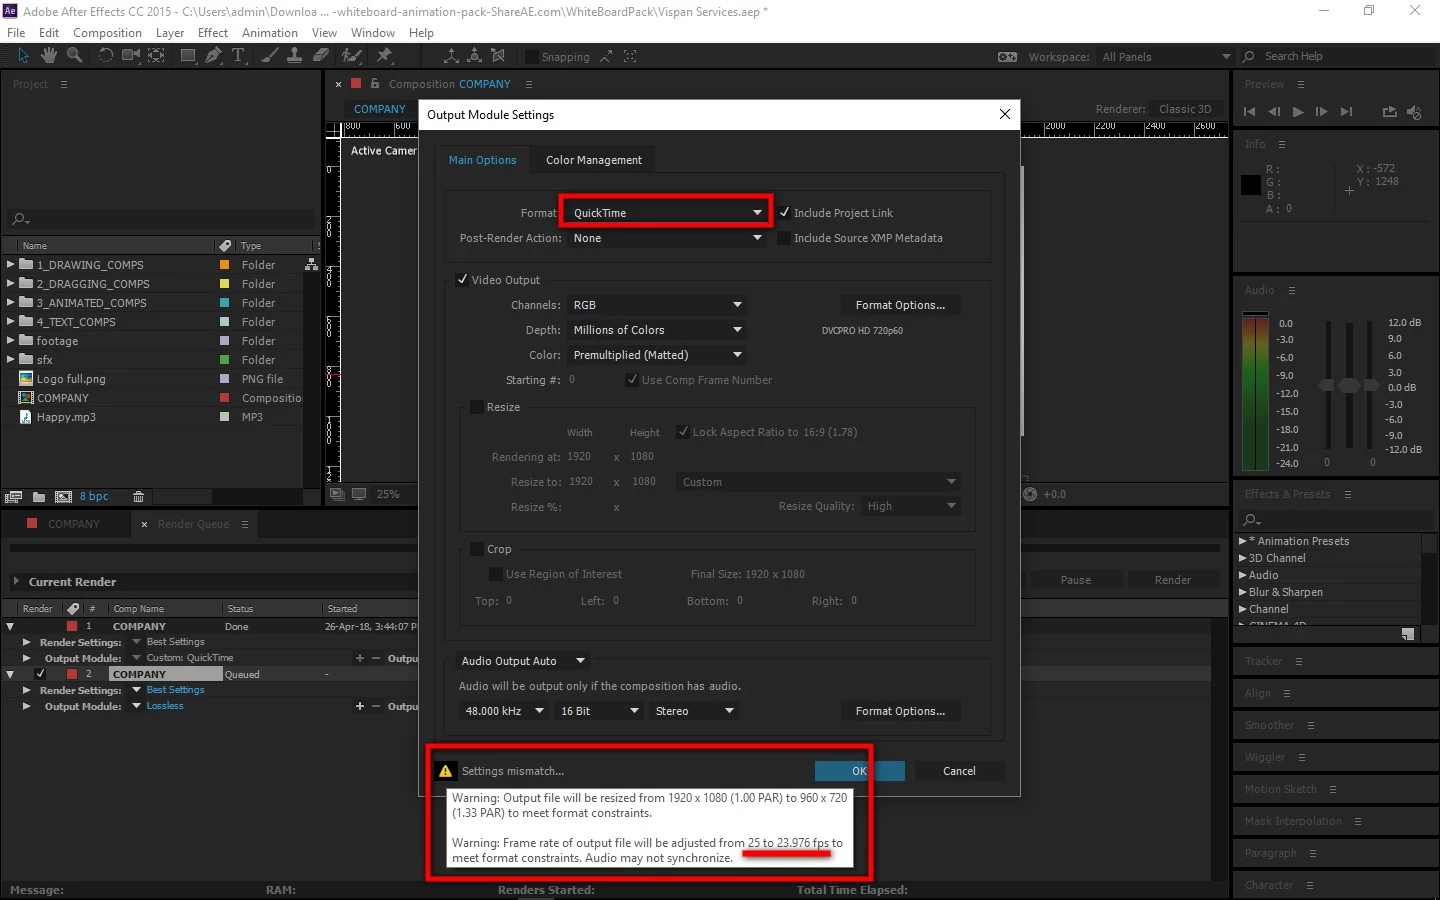Click the blue Best Settings link
1440x900 pixels.
tap(175, 690)
